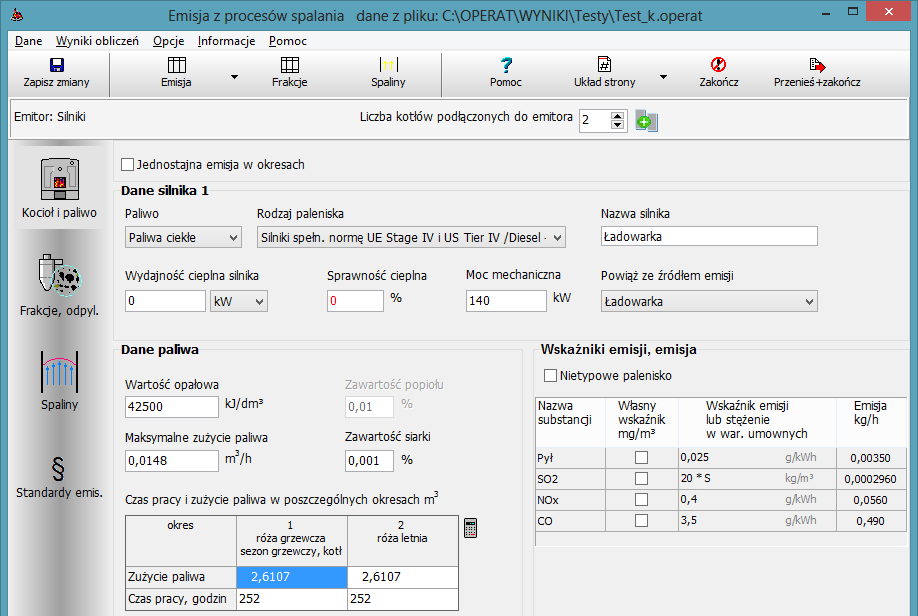Check own indicator box for Pył
Viewport: 918px width, 616px height.
pos(642,457)
